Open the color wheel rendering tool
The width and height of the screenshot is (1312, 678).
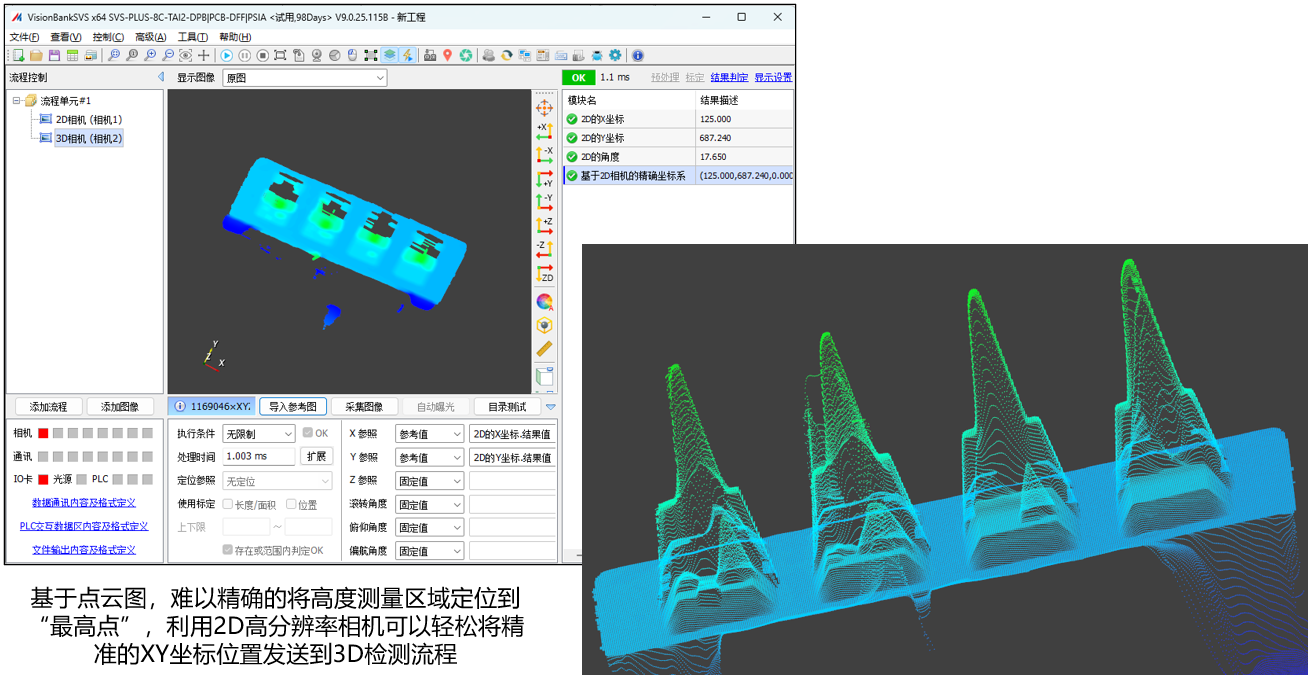point(544,301)
